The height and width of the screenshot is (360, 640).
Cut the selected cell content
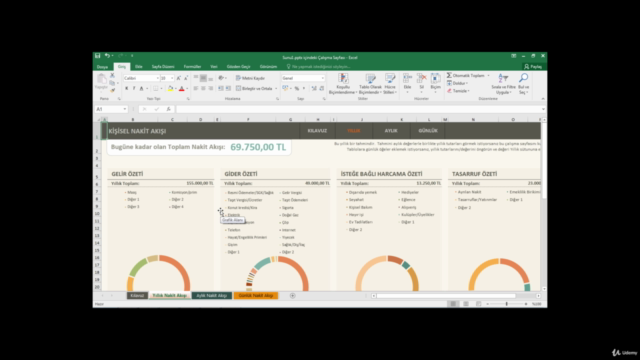tap(112, 76)
